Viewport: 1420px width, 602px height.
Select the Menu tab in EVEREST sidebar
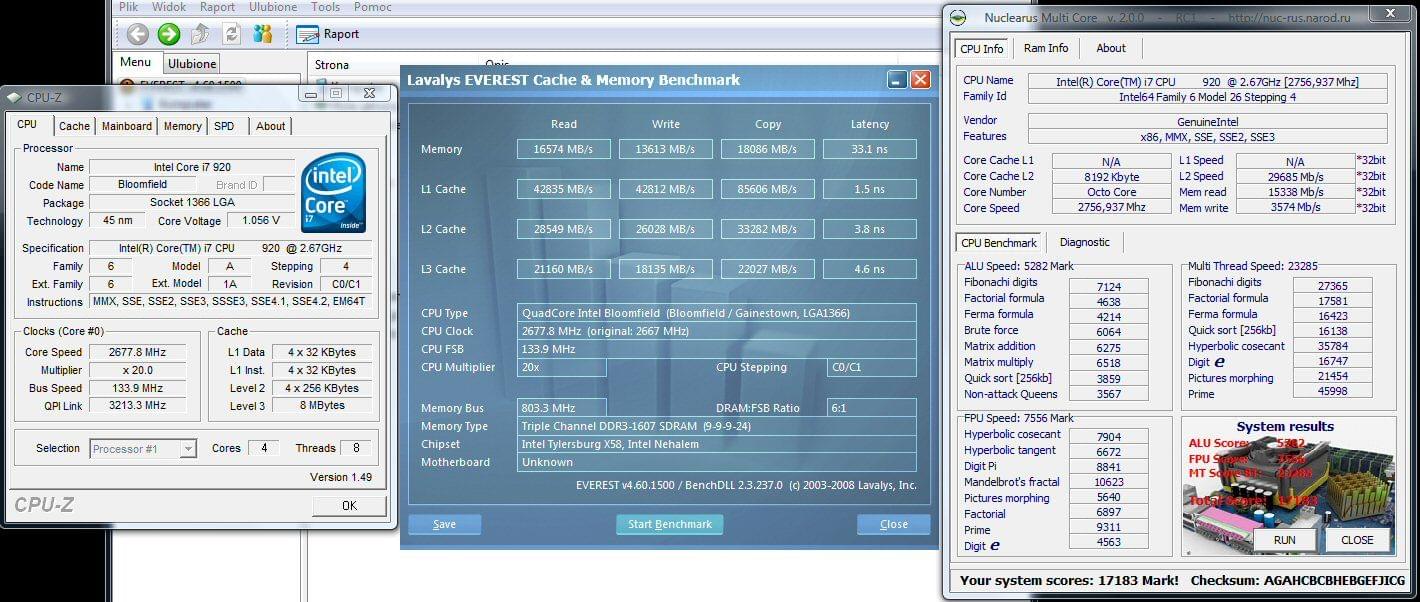[x=136, y=63]
